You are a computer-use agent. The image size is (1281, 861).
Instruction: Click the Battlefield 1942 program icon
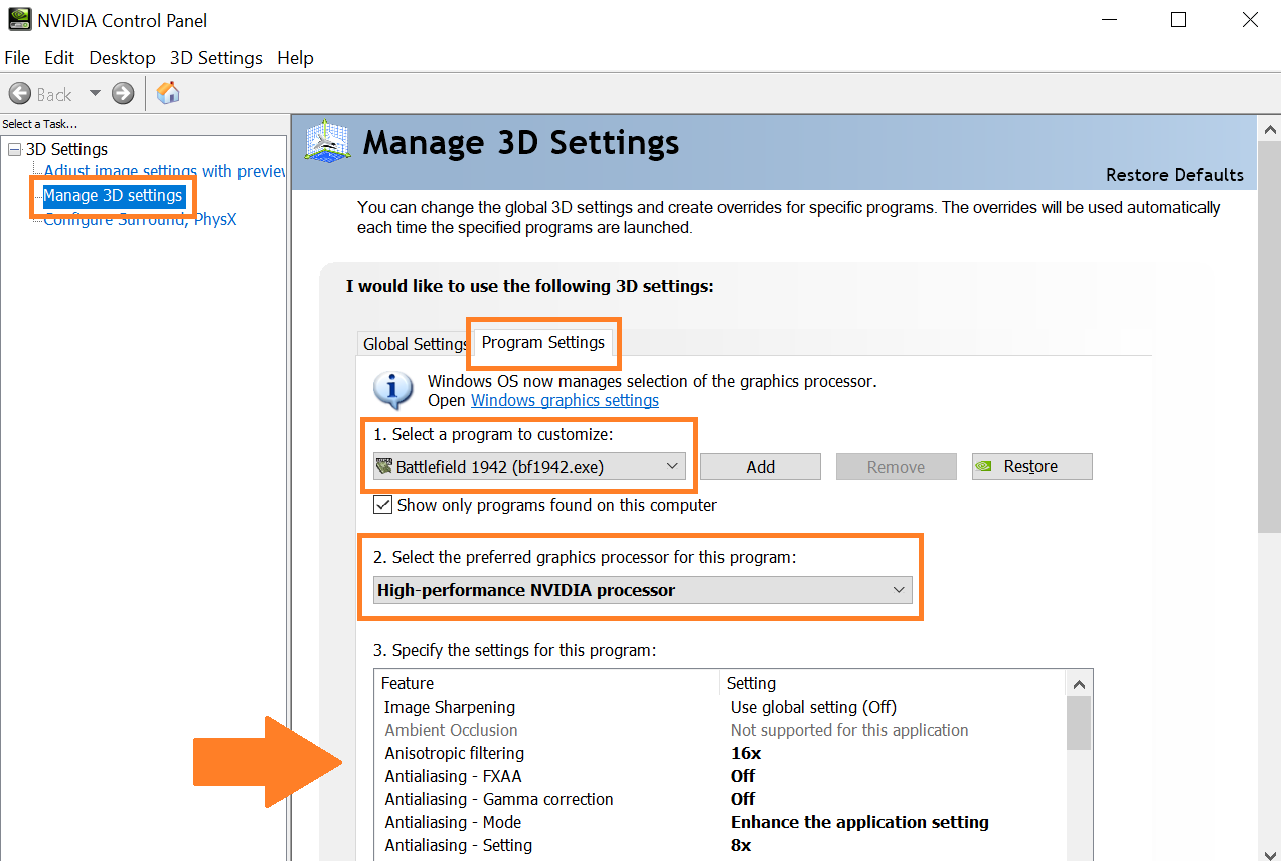pos(384,466)
